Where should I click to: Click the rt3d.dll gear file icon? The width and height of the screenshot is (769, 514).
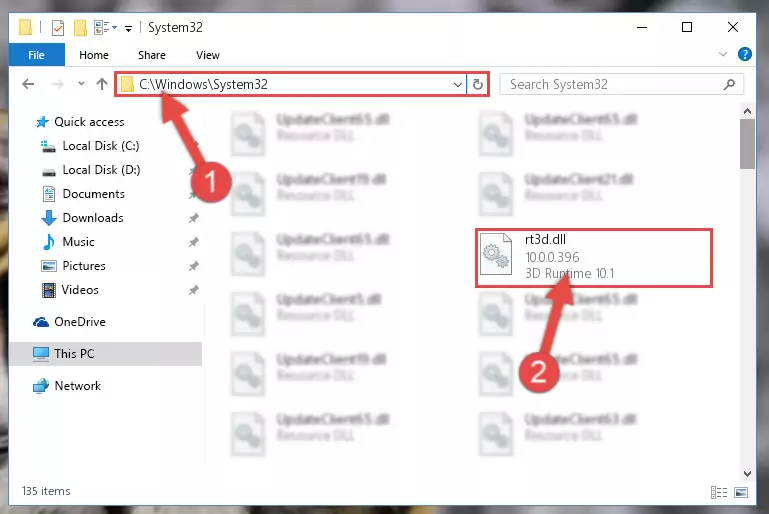coord(495,255)
